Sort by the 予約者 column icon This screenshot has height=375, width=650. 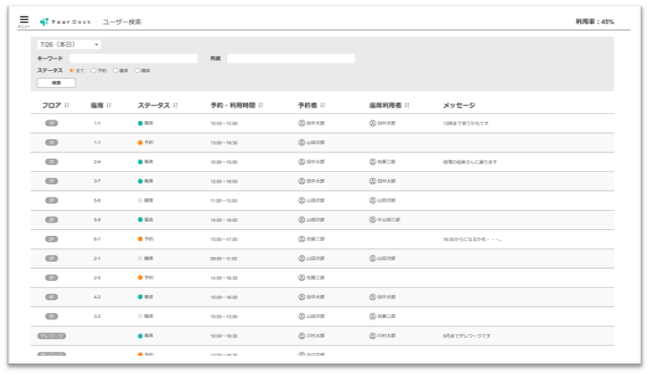pos(323,105)
